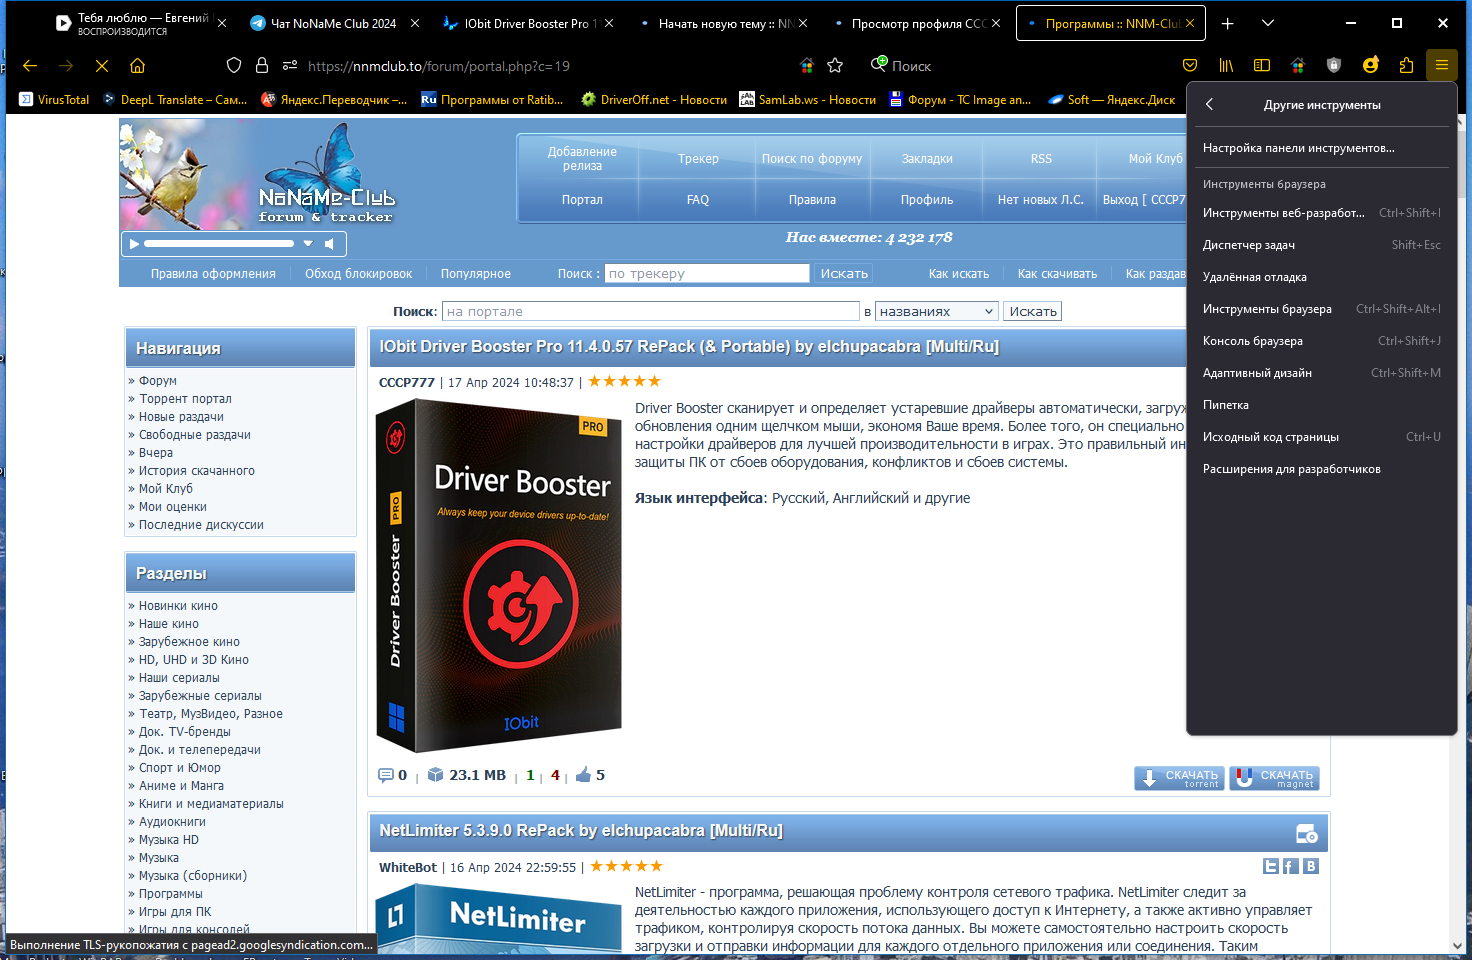Select 'Настройка панели инструментов...' menu entry
This screenshot has height=960, width=1472.
[1321, 148]
